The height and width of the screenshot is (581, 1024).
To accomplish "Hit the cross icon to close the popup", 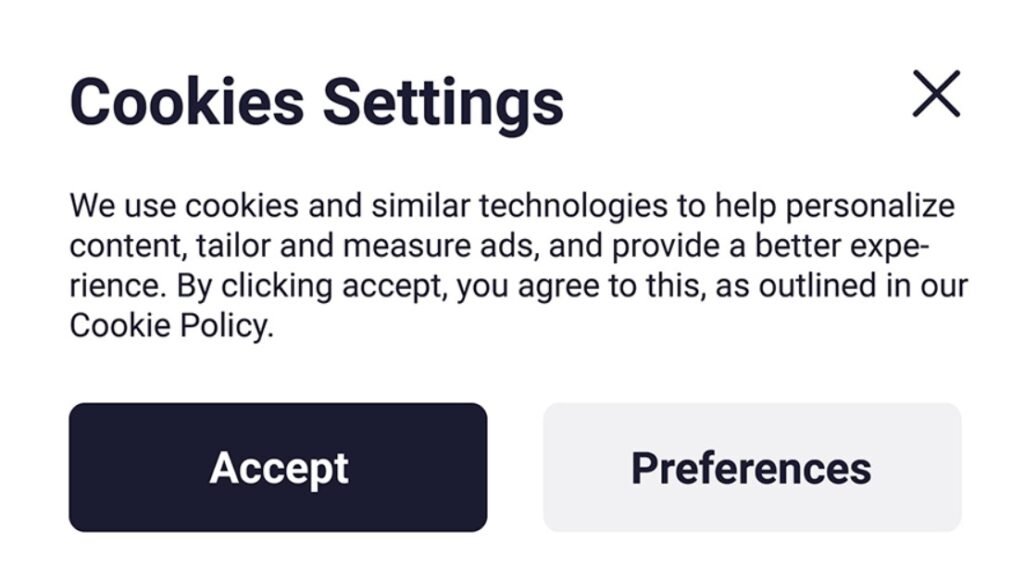I will tap(936, 94).
